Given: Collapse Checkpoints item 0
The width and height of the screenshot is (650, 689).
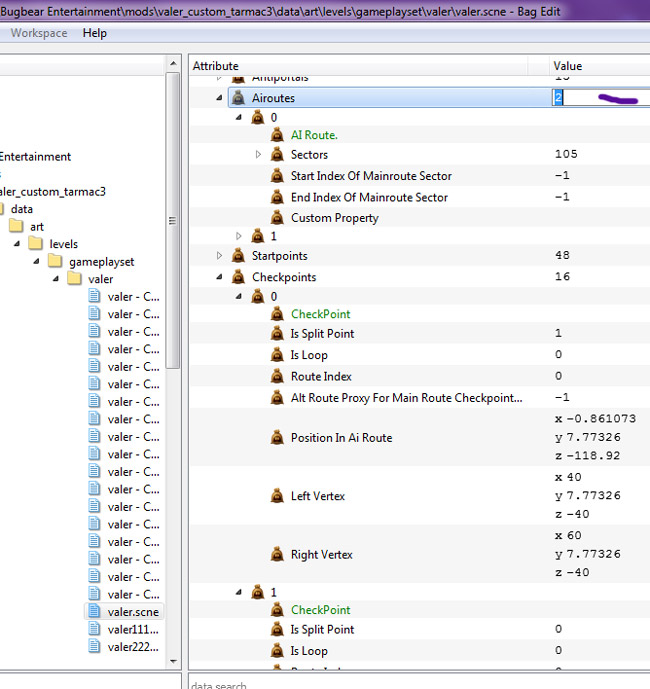Looking at the screenshot, I should (x=239, y=297).
